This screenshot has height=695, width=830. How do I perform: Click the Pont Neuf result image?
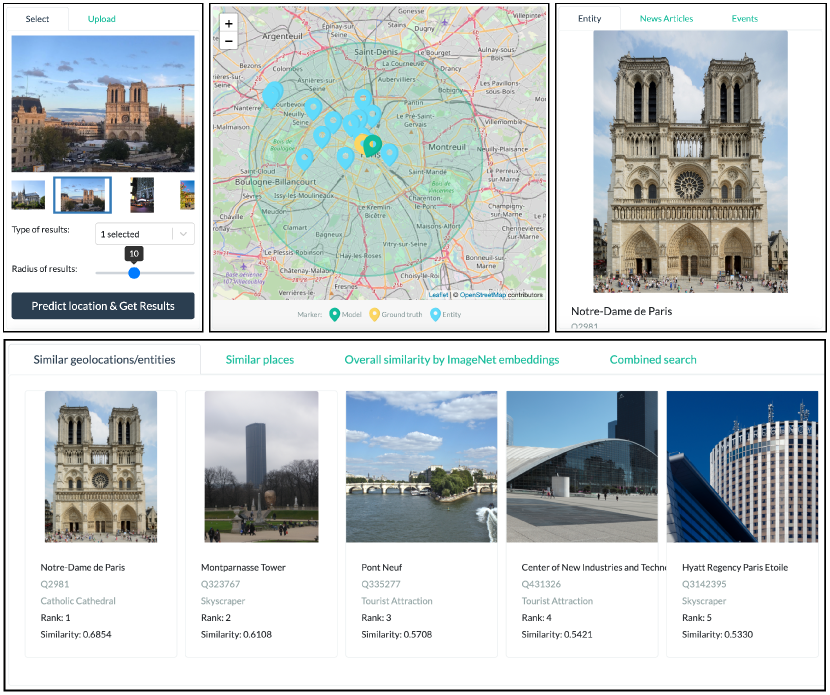click(x=421, y=467)
